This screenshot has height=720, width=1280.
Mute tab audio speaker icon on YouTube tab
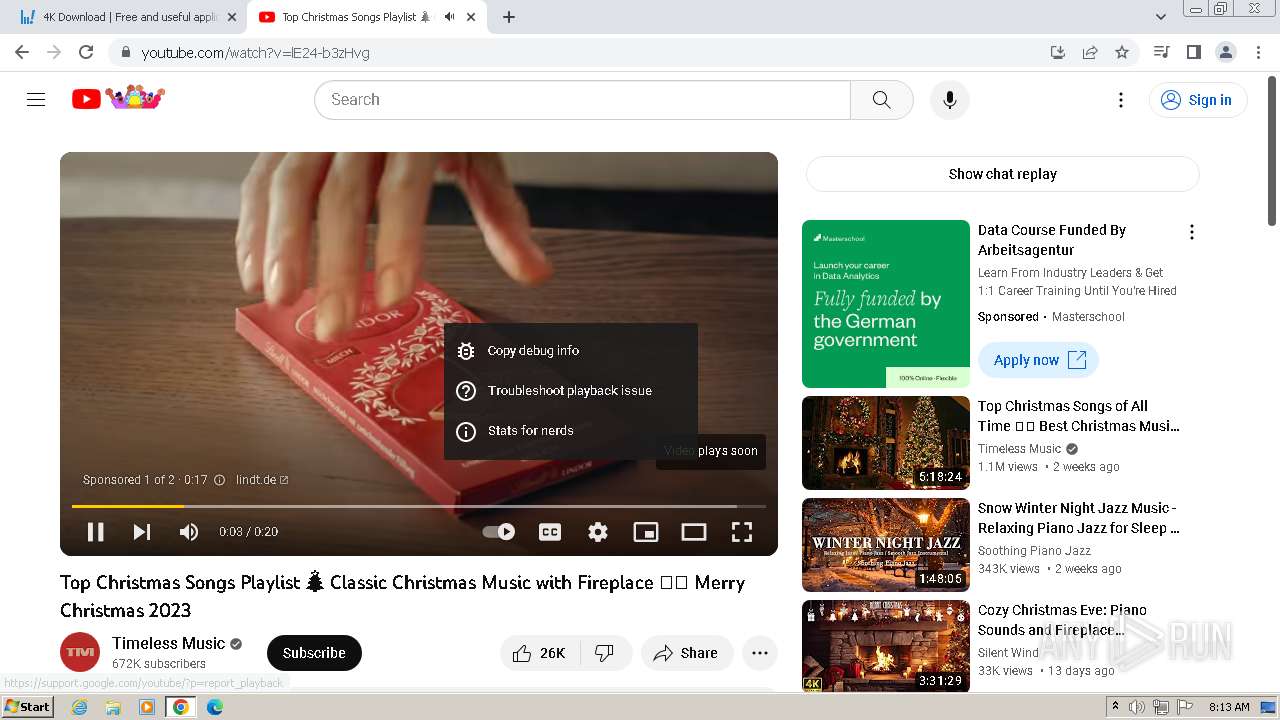click(449, 17)
